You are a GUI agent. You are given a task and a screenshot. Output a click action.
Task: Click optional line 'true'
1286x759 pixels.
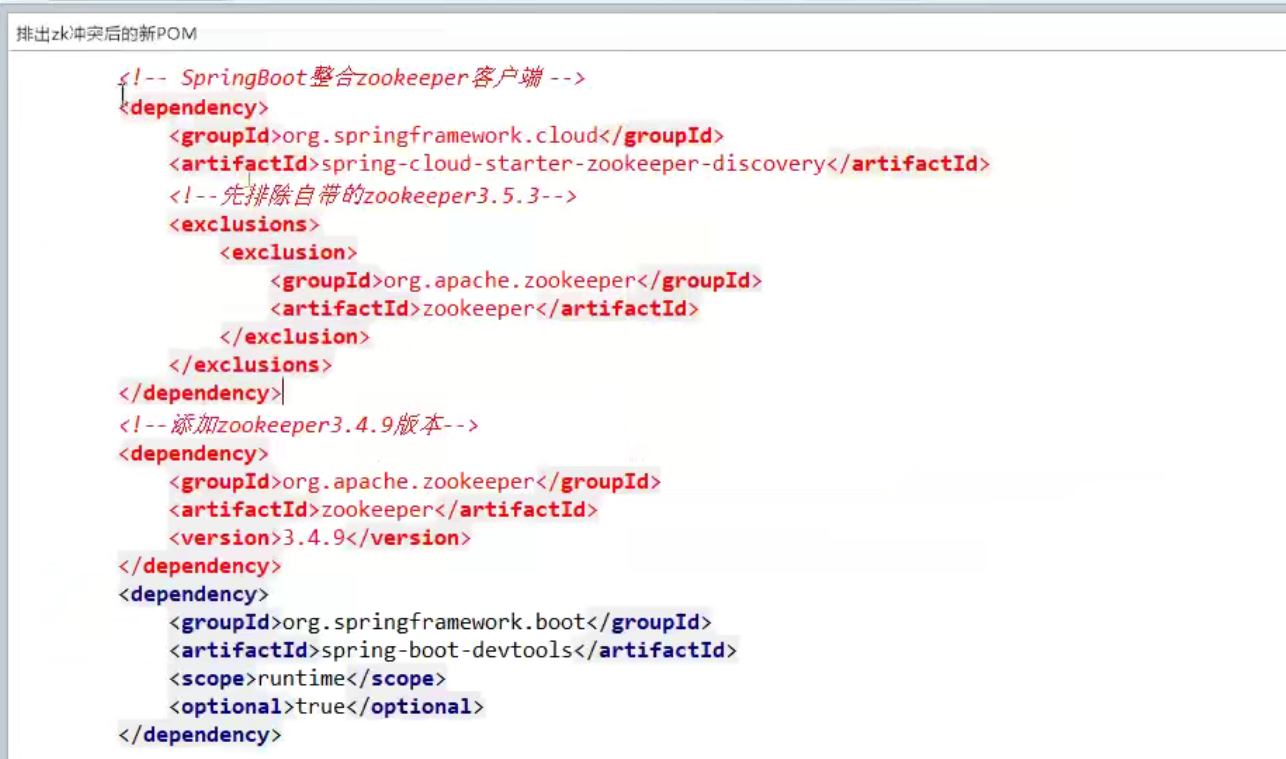(326, 706)
